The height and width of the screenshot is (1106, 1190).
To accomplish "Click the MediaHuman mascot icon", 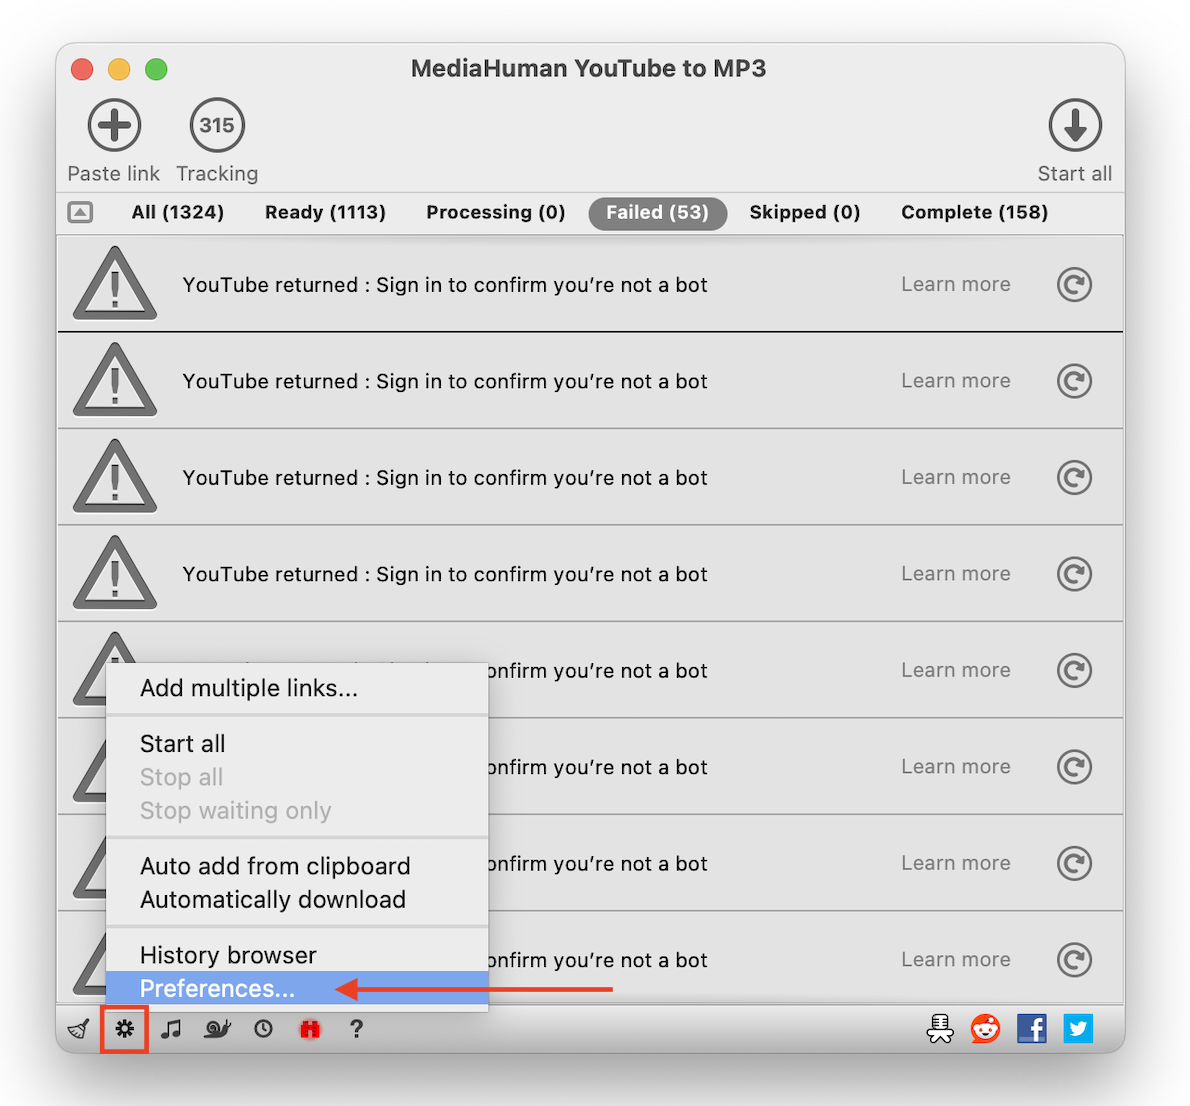I will click(x=940, y=1029).
